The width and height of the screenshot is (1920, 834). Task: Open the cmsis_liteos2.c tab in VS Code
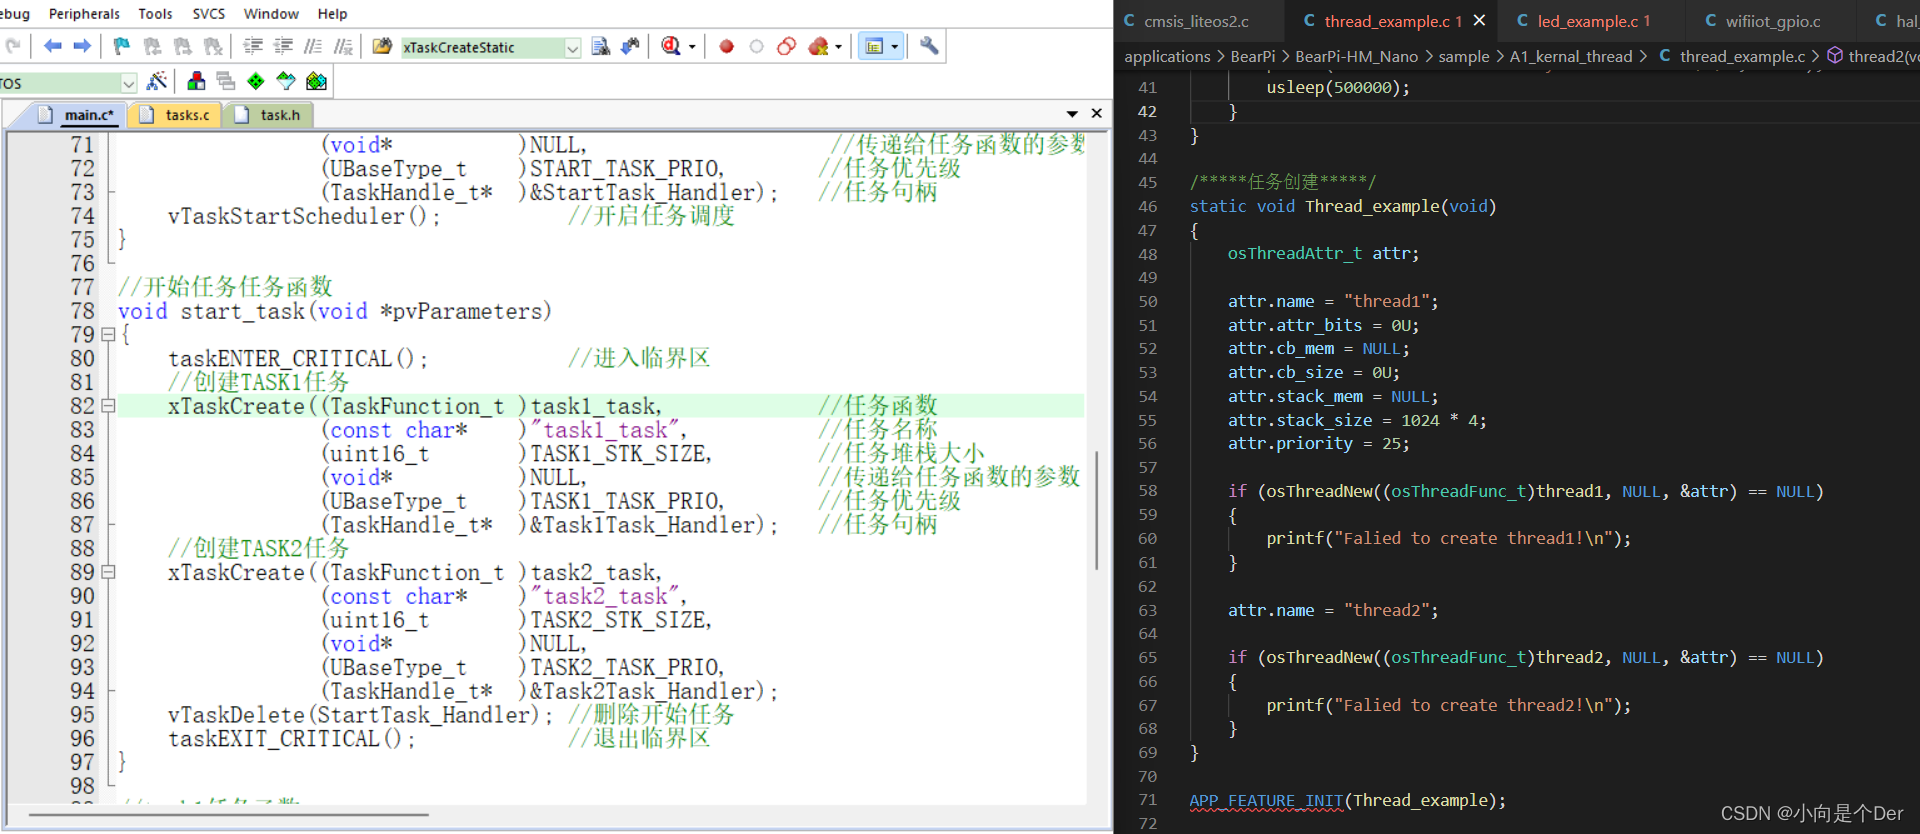pyautogui.click(x=1197, y=21)
